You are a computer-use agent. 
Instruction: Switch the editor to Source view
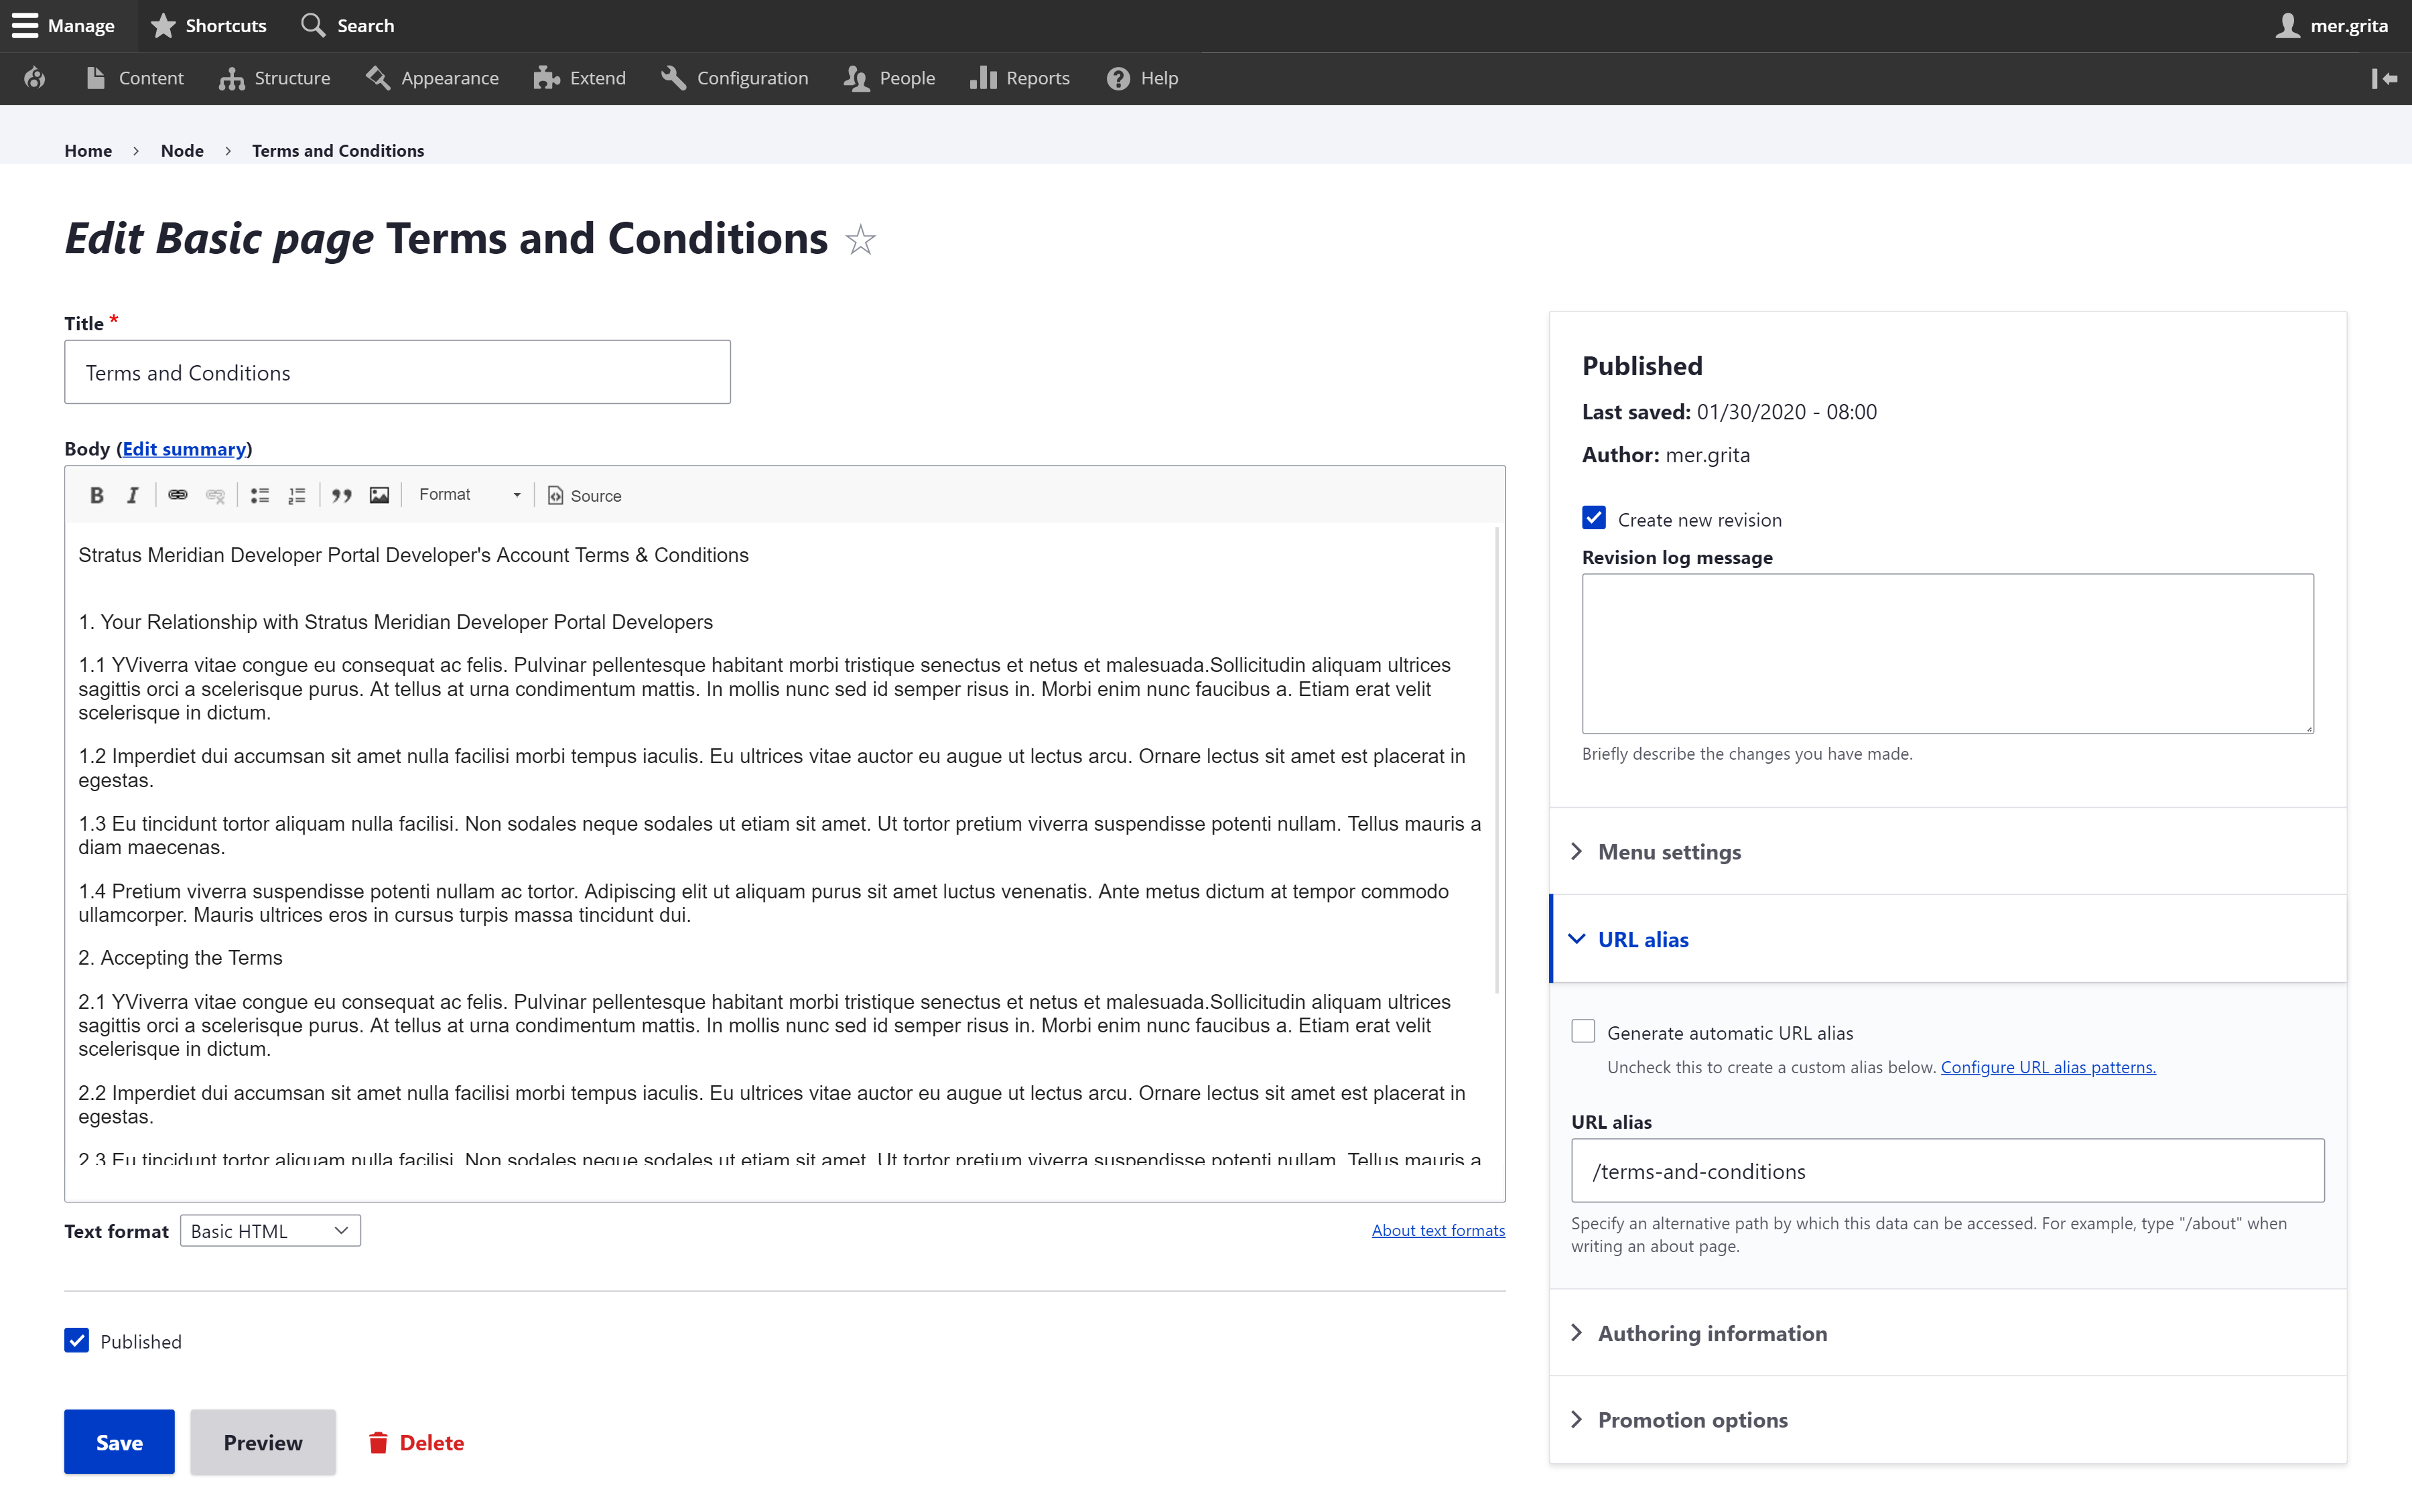584,495
